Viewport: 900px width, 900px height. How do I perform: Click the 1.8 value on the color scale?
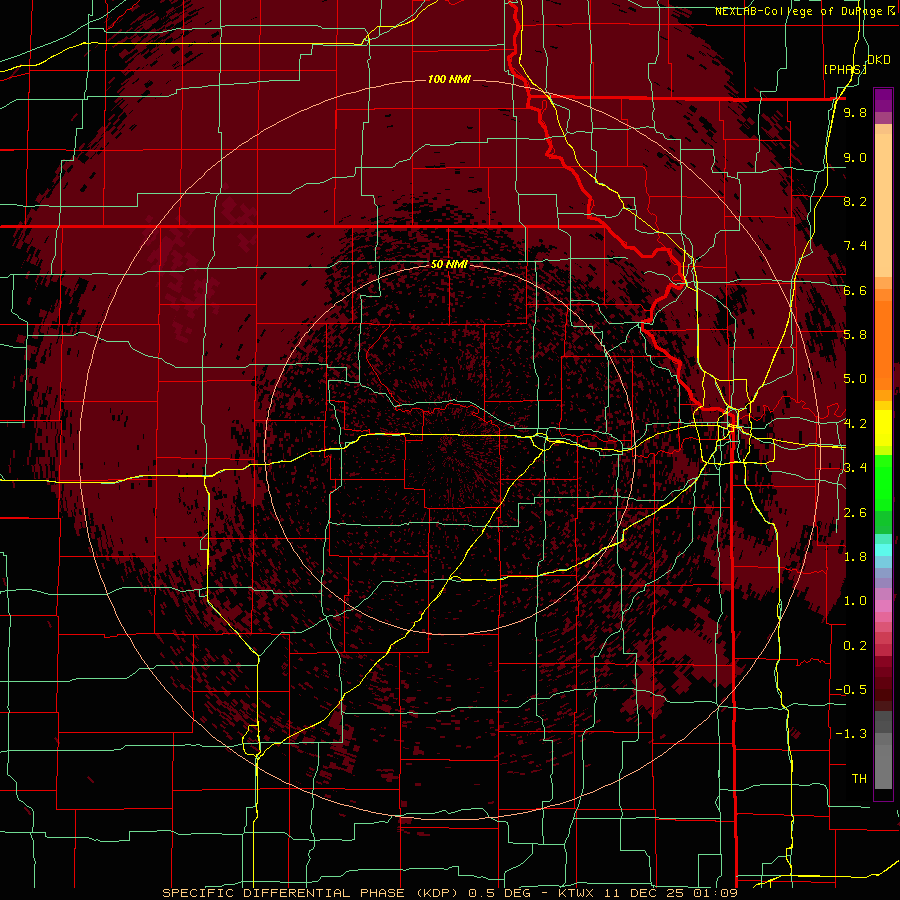855,557
